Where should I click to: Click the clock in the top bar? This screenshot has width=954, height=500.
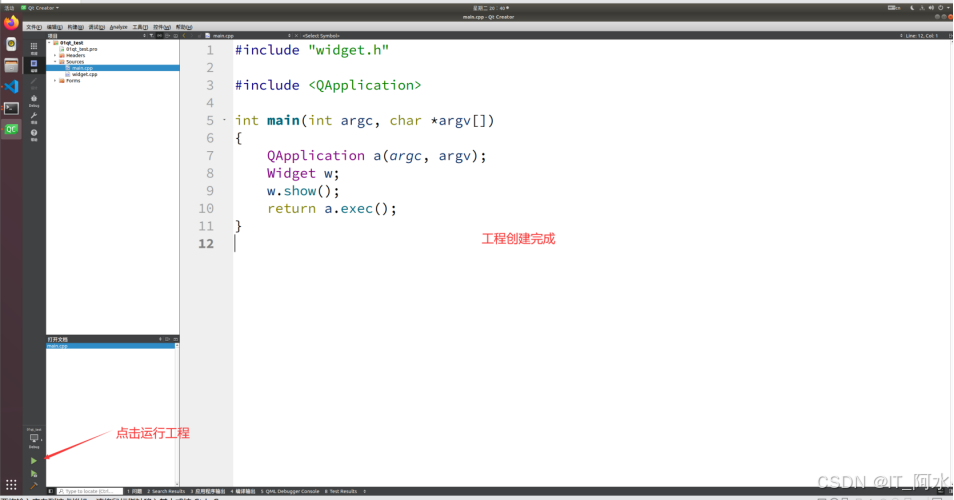[490, 8]
